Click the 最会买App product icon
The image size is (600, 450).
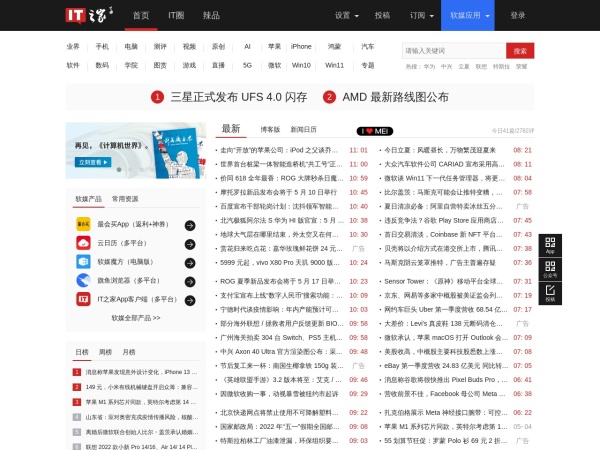tap(83, 225)
